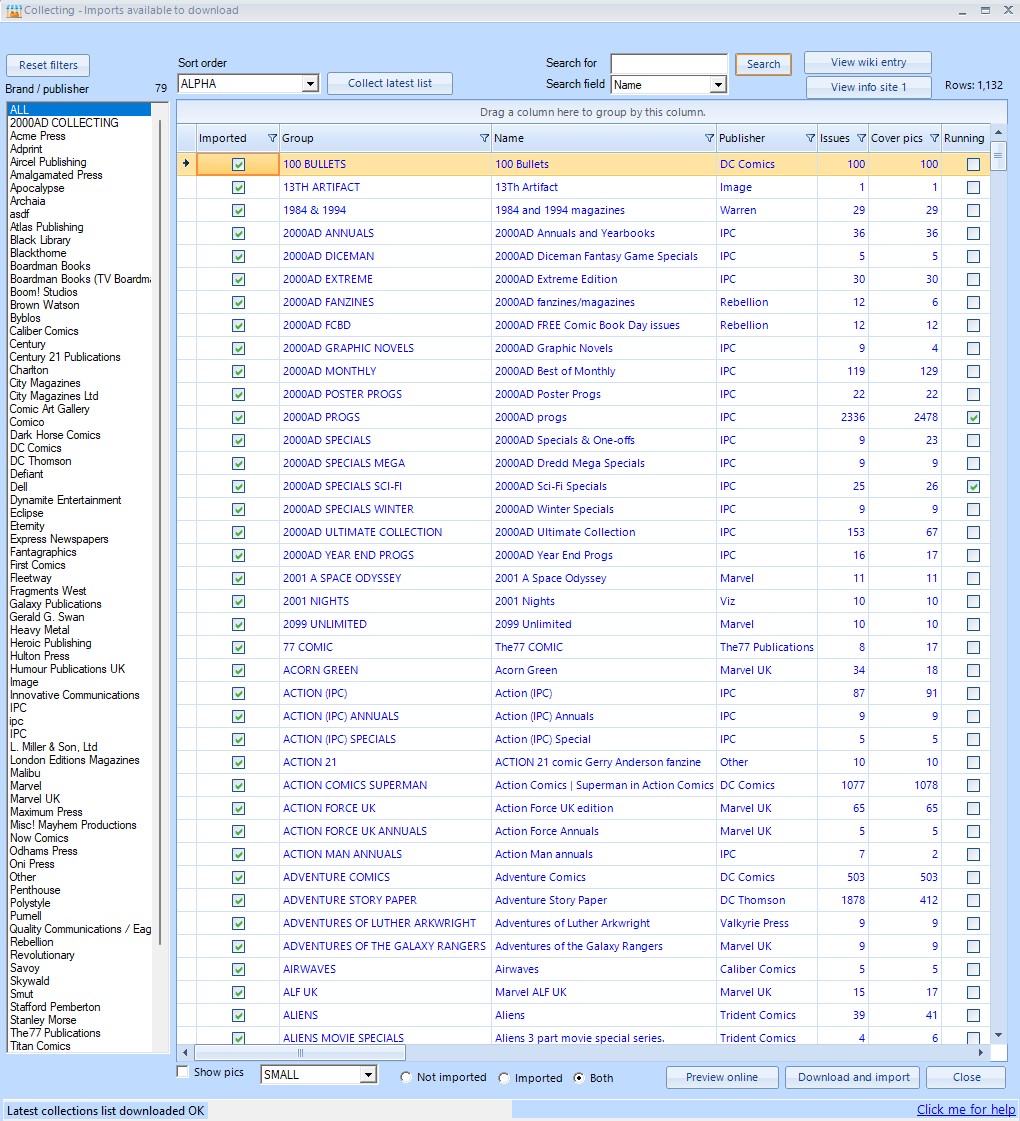
Task: Click Valkyrie Press publisher cell
Action: click(767, 924)
